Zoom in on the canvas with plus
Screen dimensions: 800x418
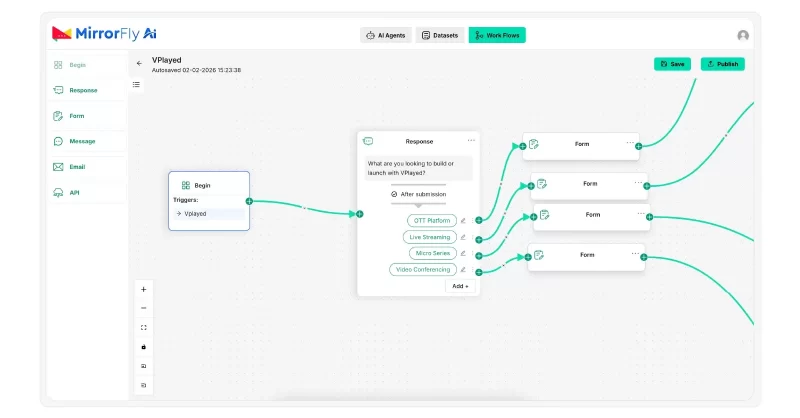pos(143,289)
